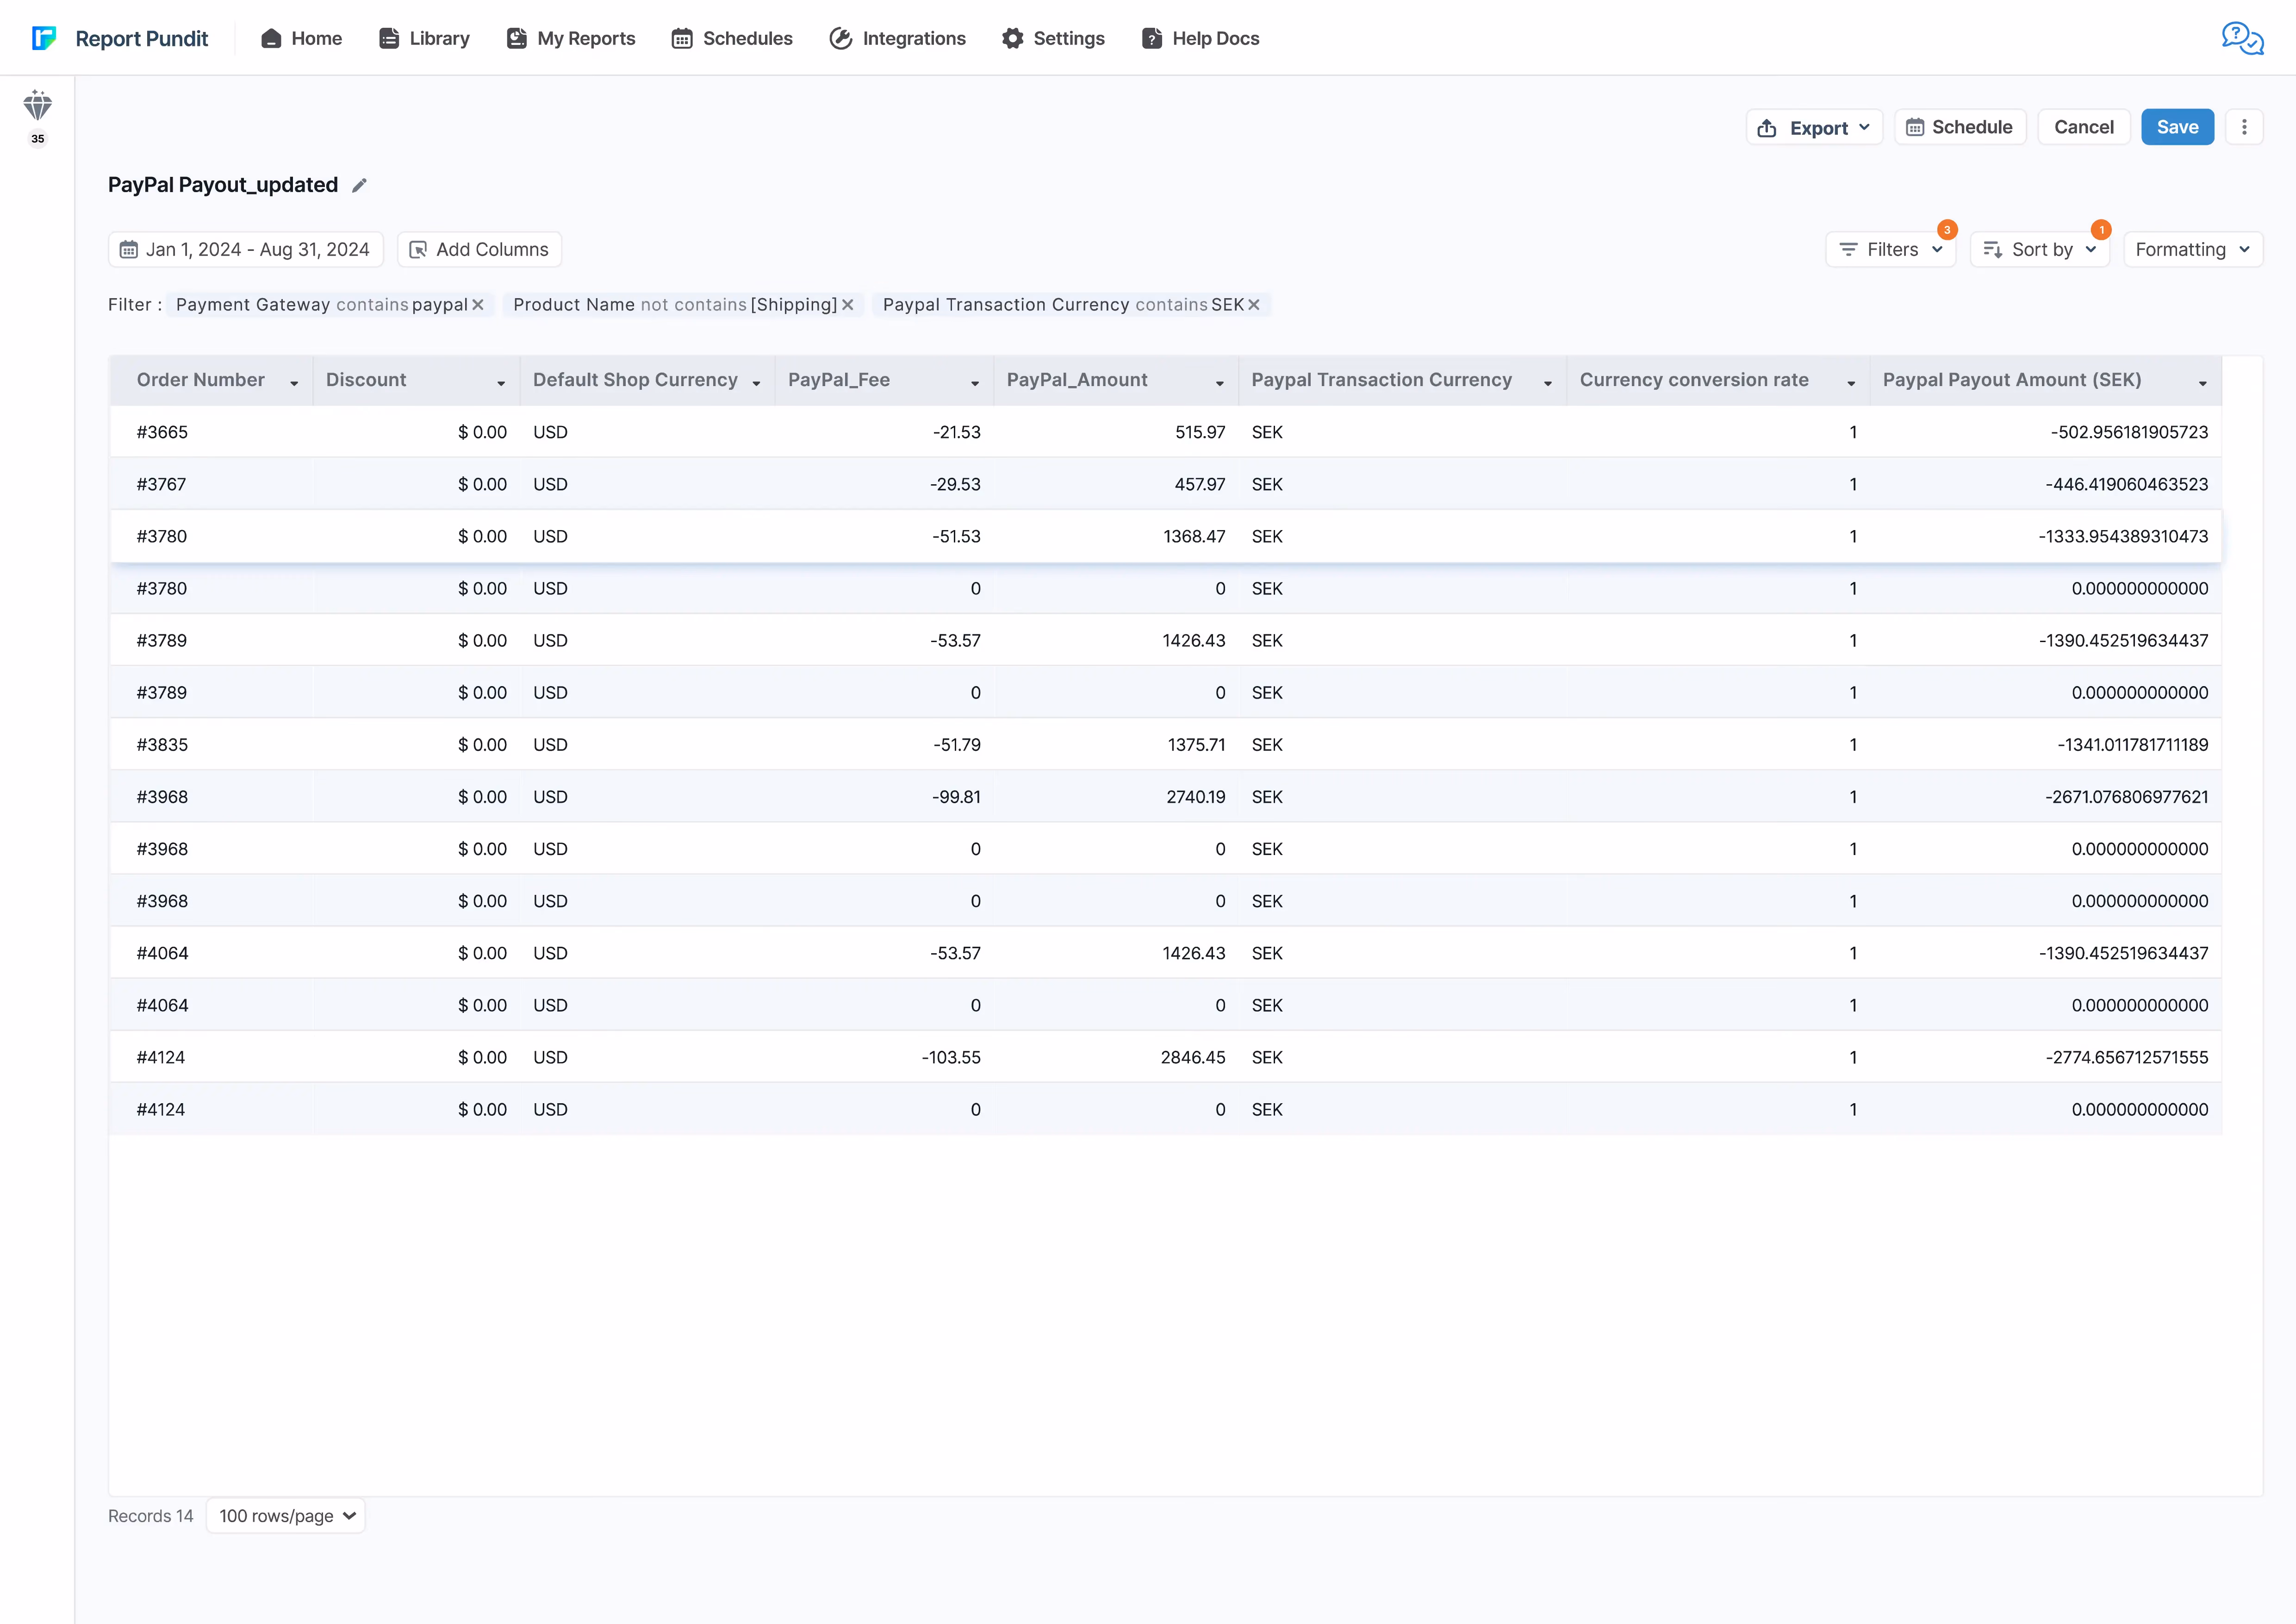The height and width of the screenshot is (1624, 2296).
Task: Click the #3835 order number
Action: pos(162,745)
